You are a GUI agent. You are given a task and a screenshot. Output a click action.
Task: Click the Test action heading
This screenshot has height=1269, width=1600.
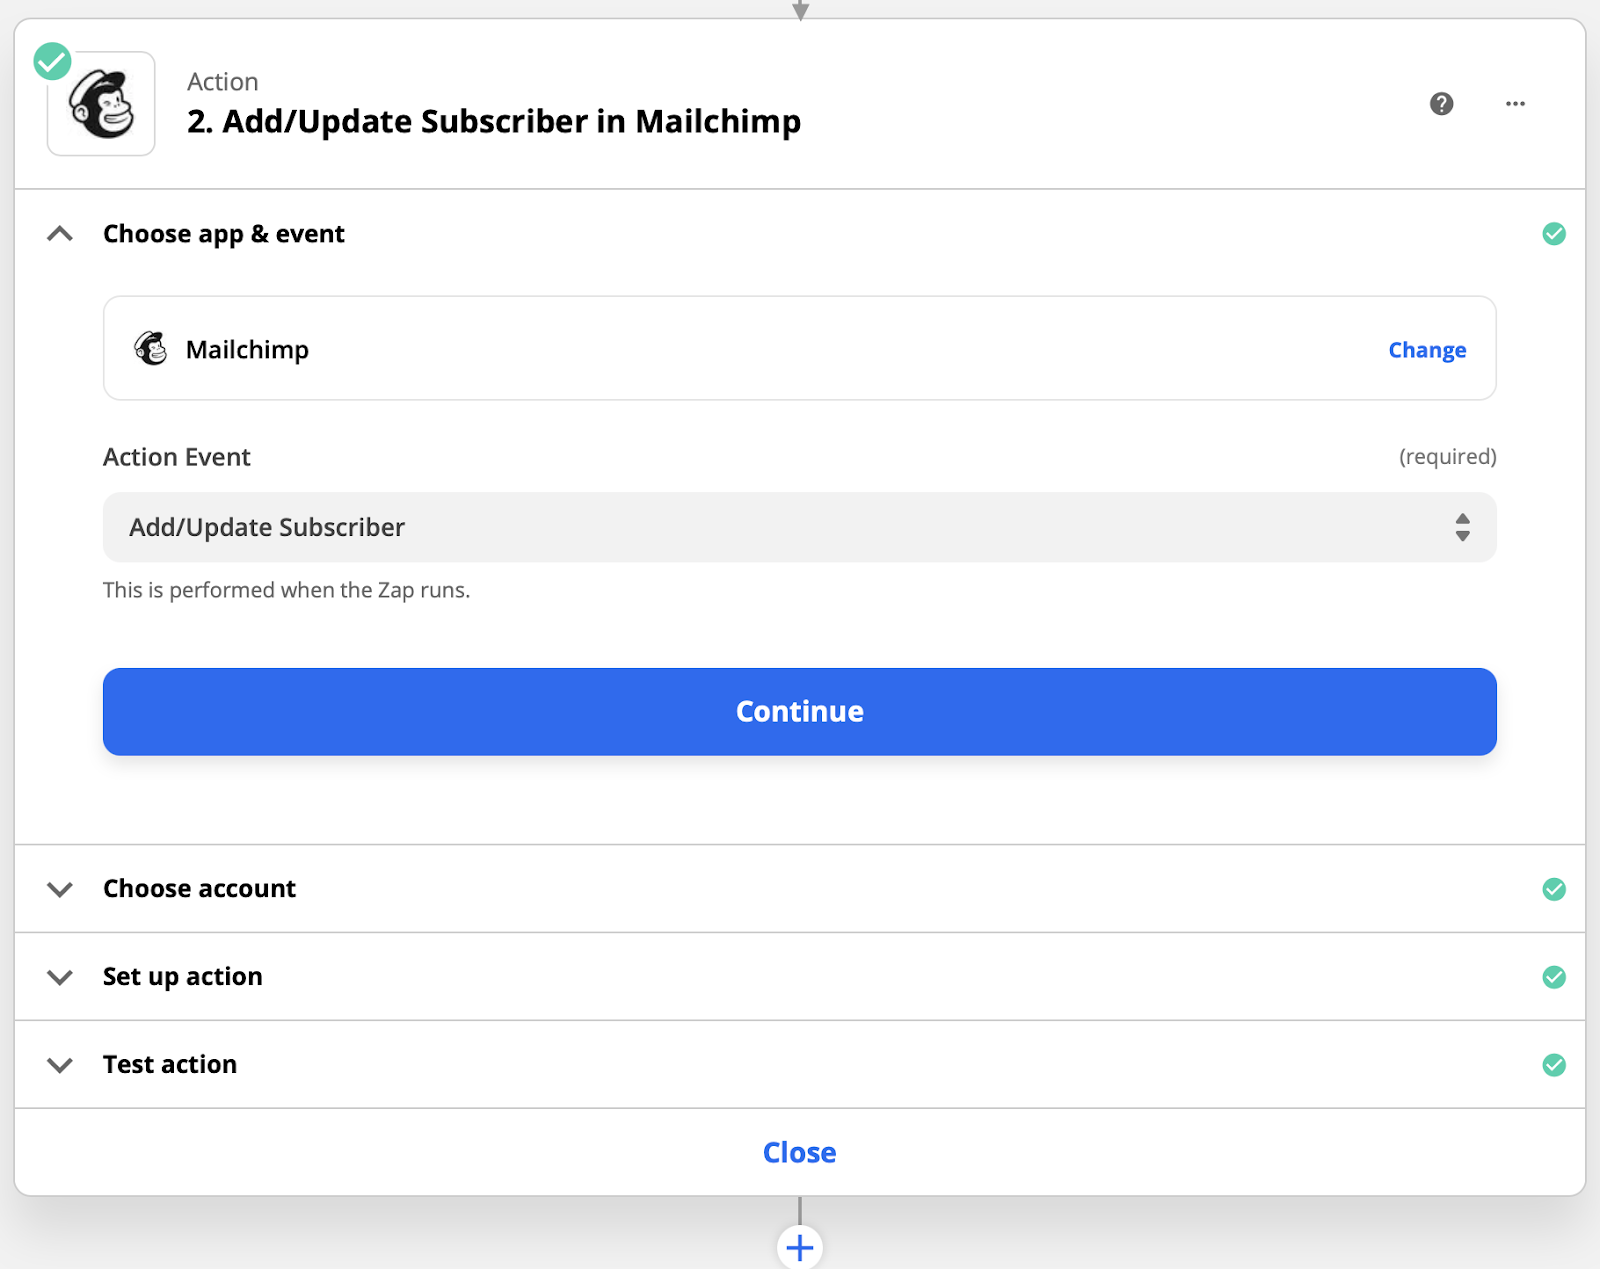[x=170, y=1065]
